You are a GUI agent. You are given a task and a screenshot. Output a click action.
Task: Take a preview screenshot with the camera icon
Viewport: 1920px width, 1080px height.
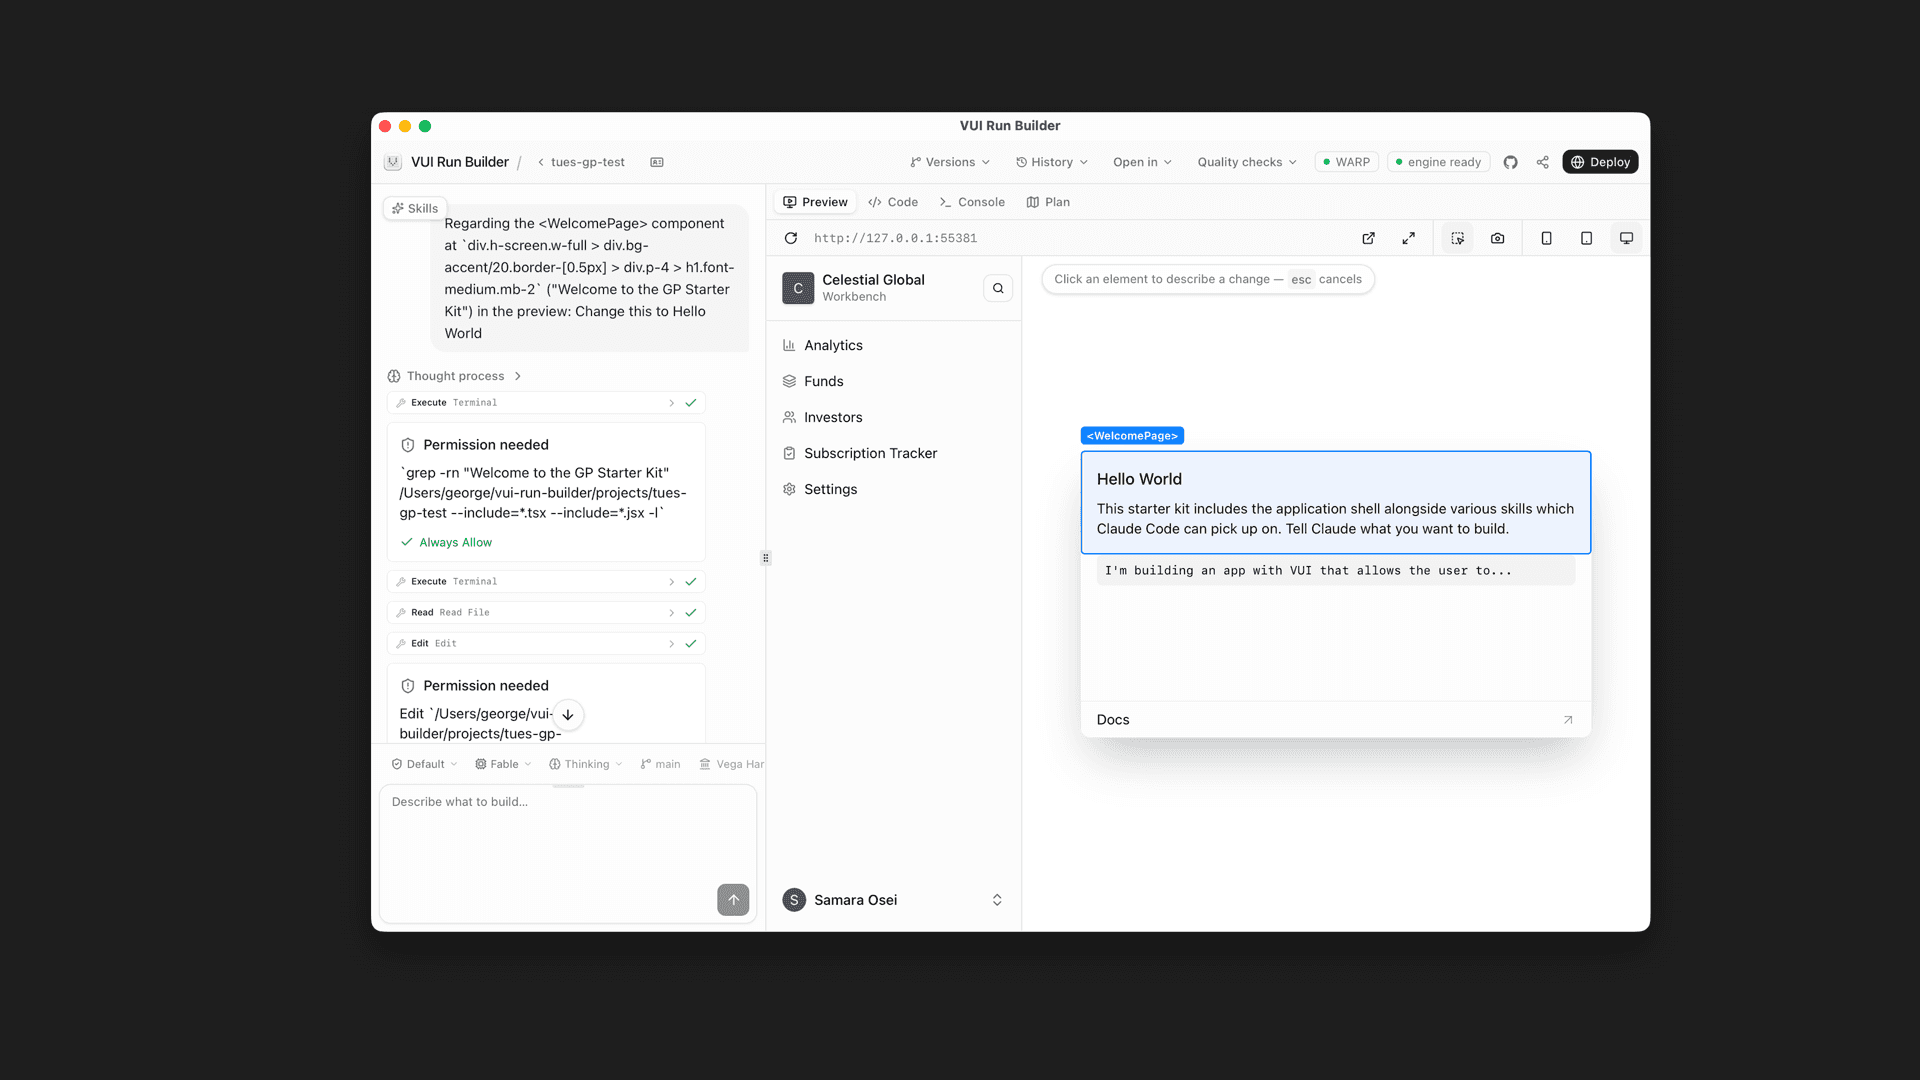click(1497, 238)
